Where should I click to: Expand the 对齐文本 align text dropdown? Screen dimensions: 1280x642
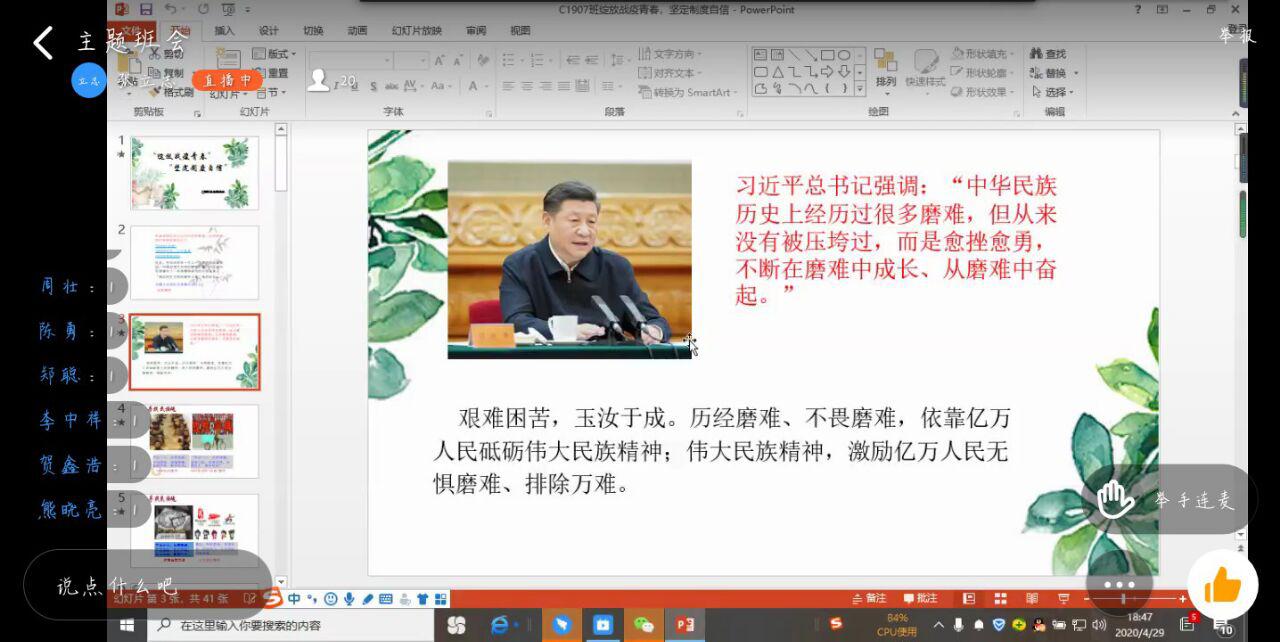[x=669, y=73]
